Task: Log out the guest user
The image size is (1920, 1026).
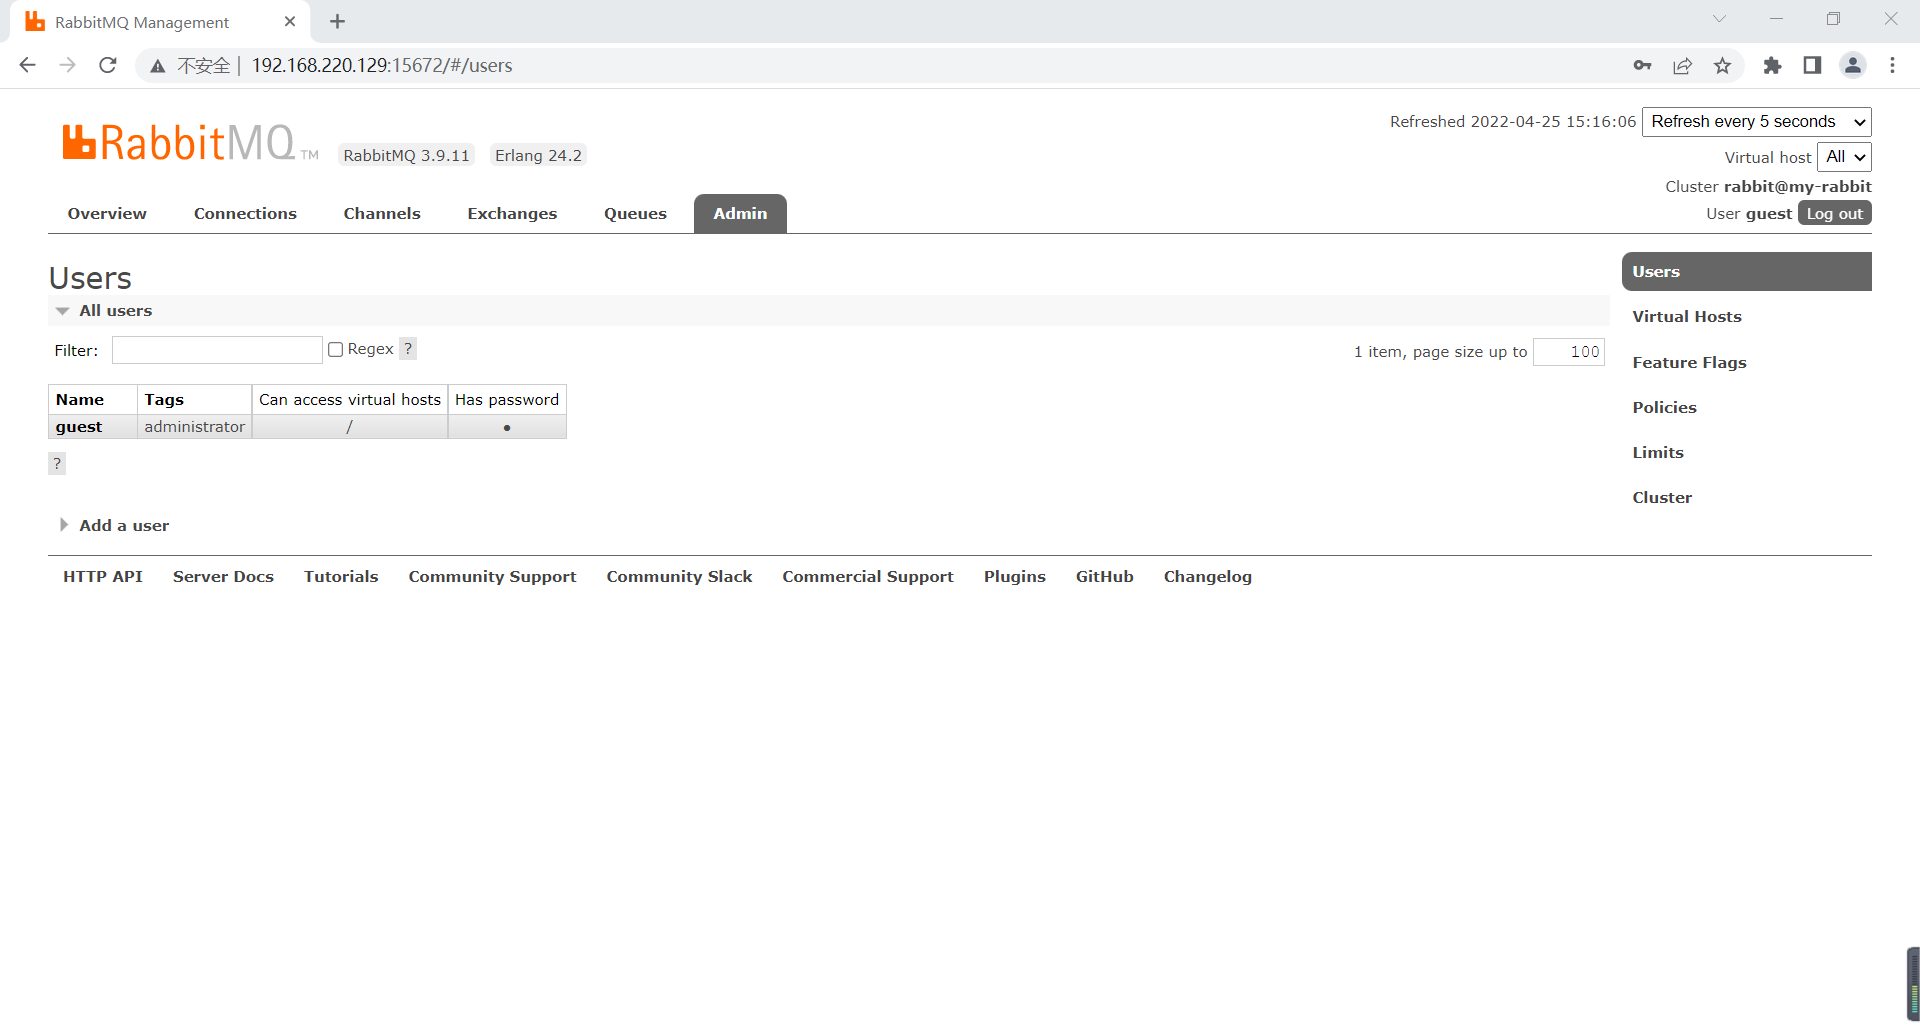Action: pos(1834,214)
